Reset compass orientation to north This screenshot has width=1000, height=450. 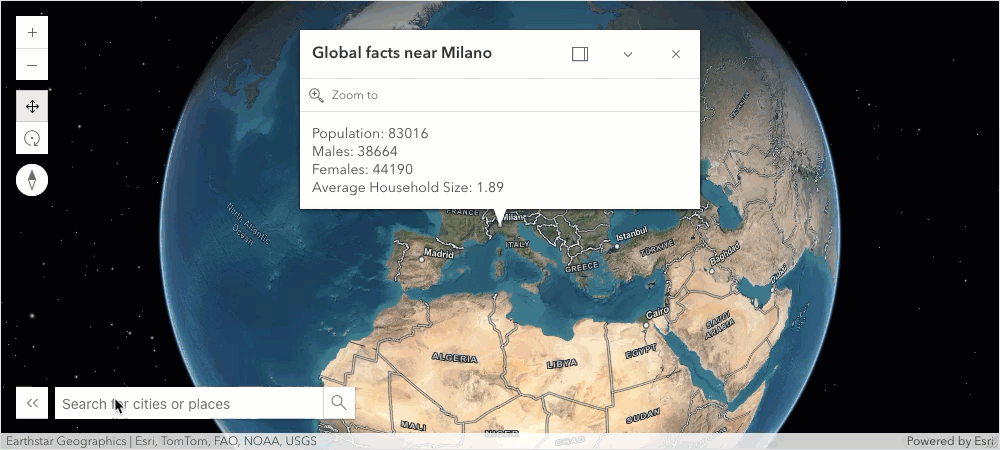[32, 180]
